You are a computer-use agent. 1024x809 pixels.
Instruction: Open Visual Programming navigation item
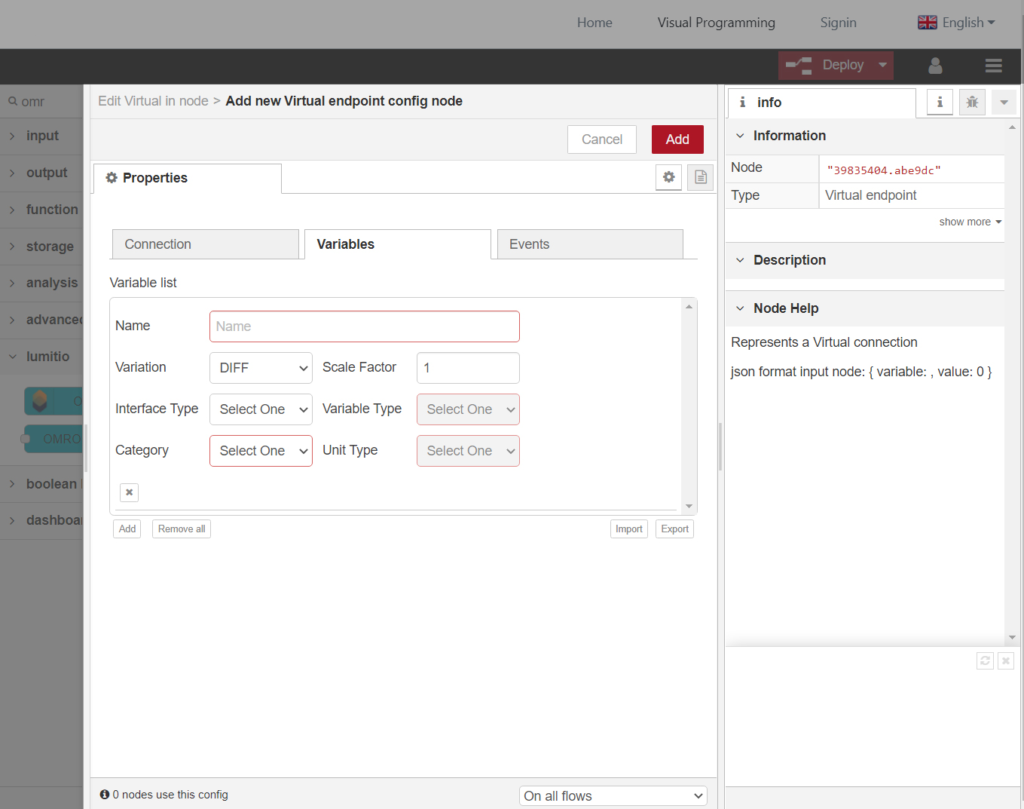click(x=716, y=23)
